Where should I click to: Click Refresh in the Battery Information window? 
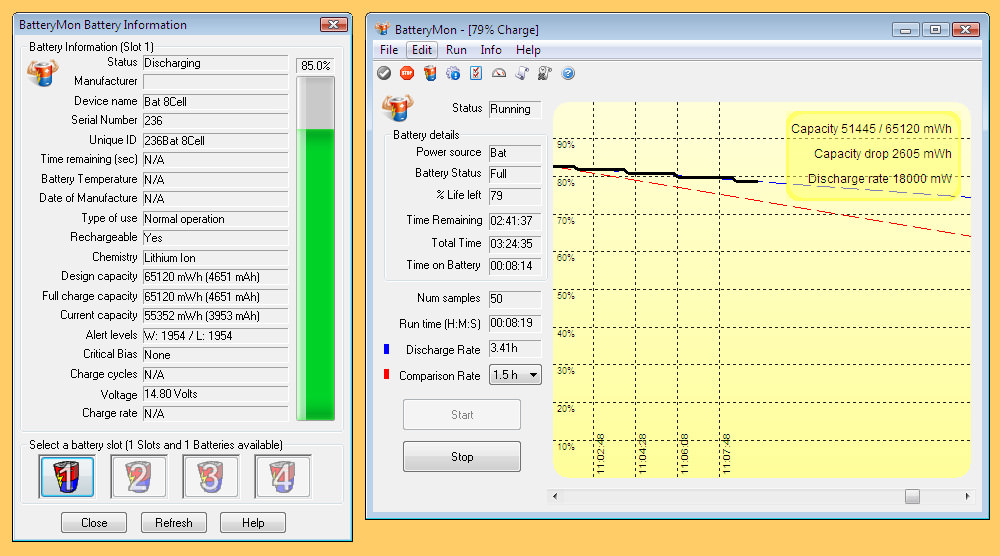click(174, 523)
